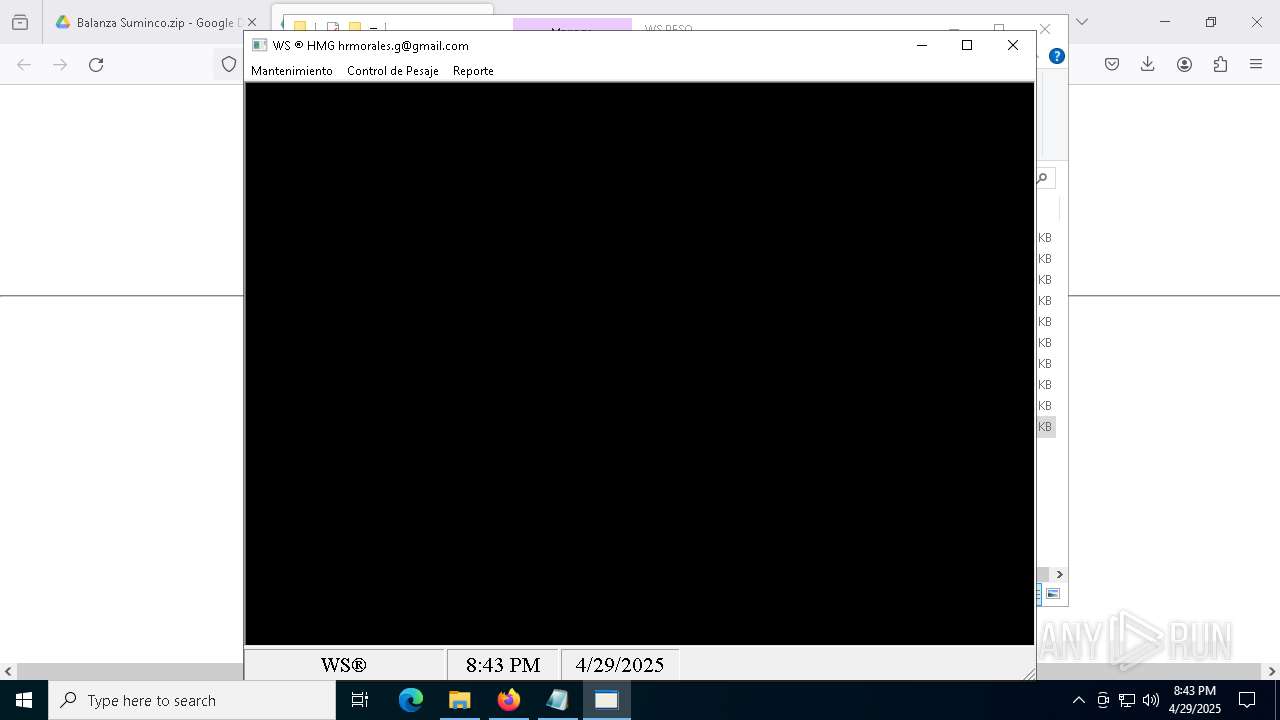Maximize the WS HMG window
The height and width of the screenshot is (720, 1280).
[967, 45]
